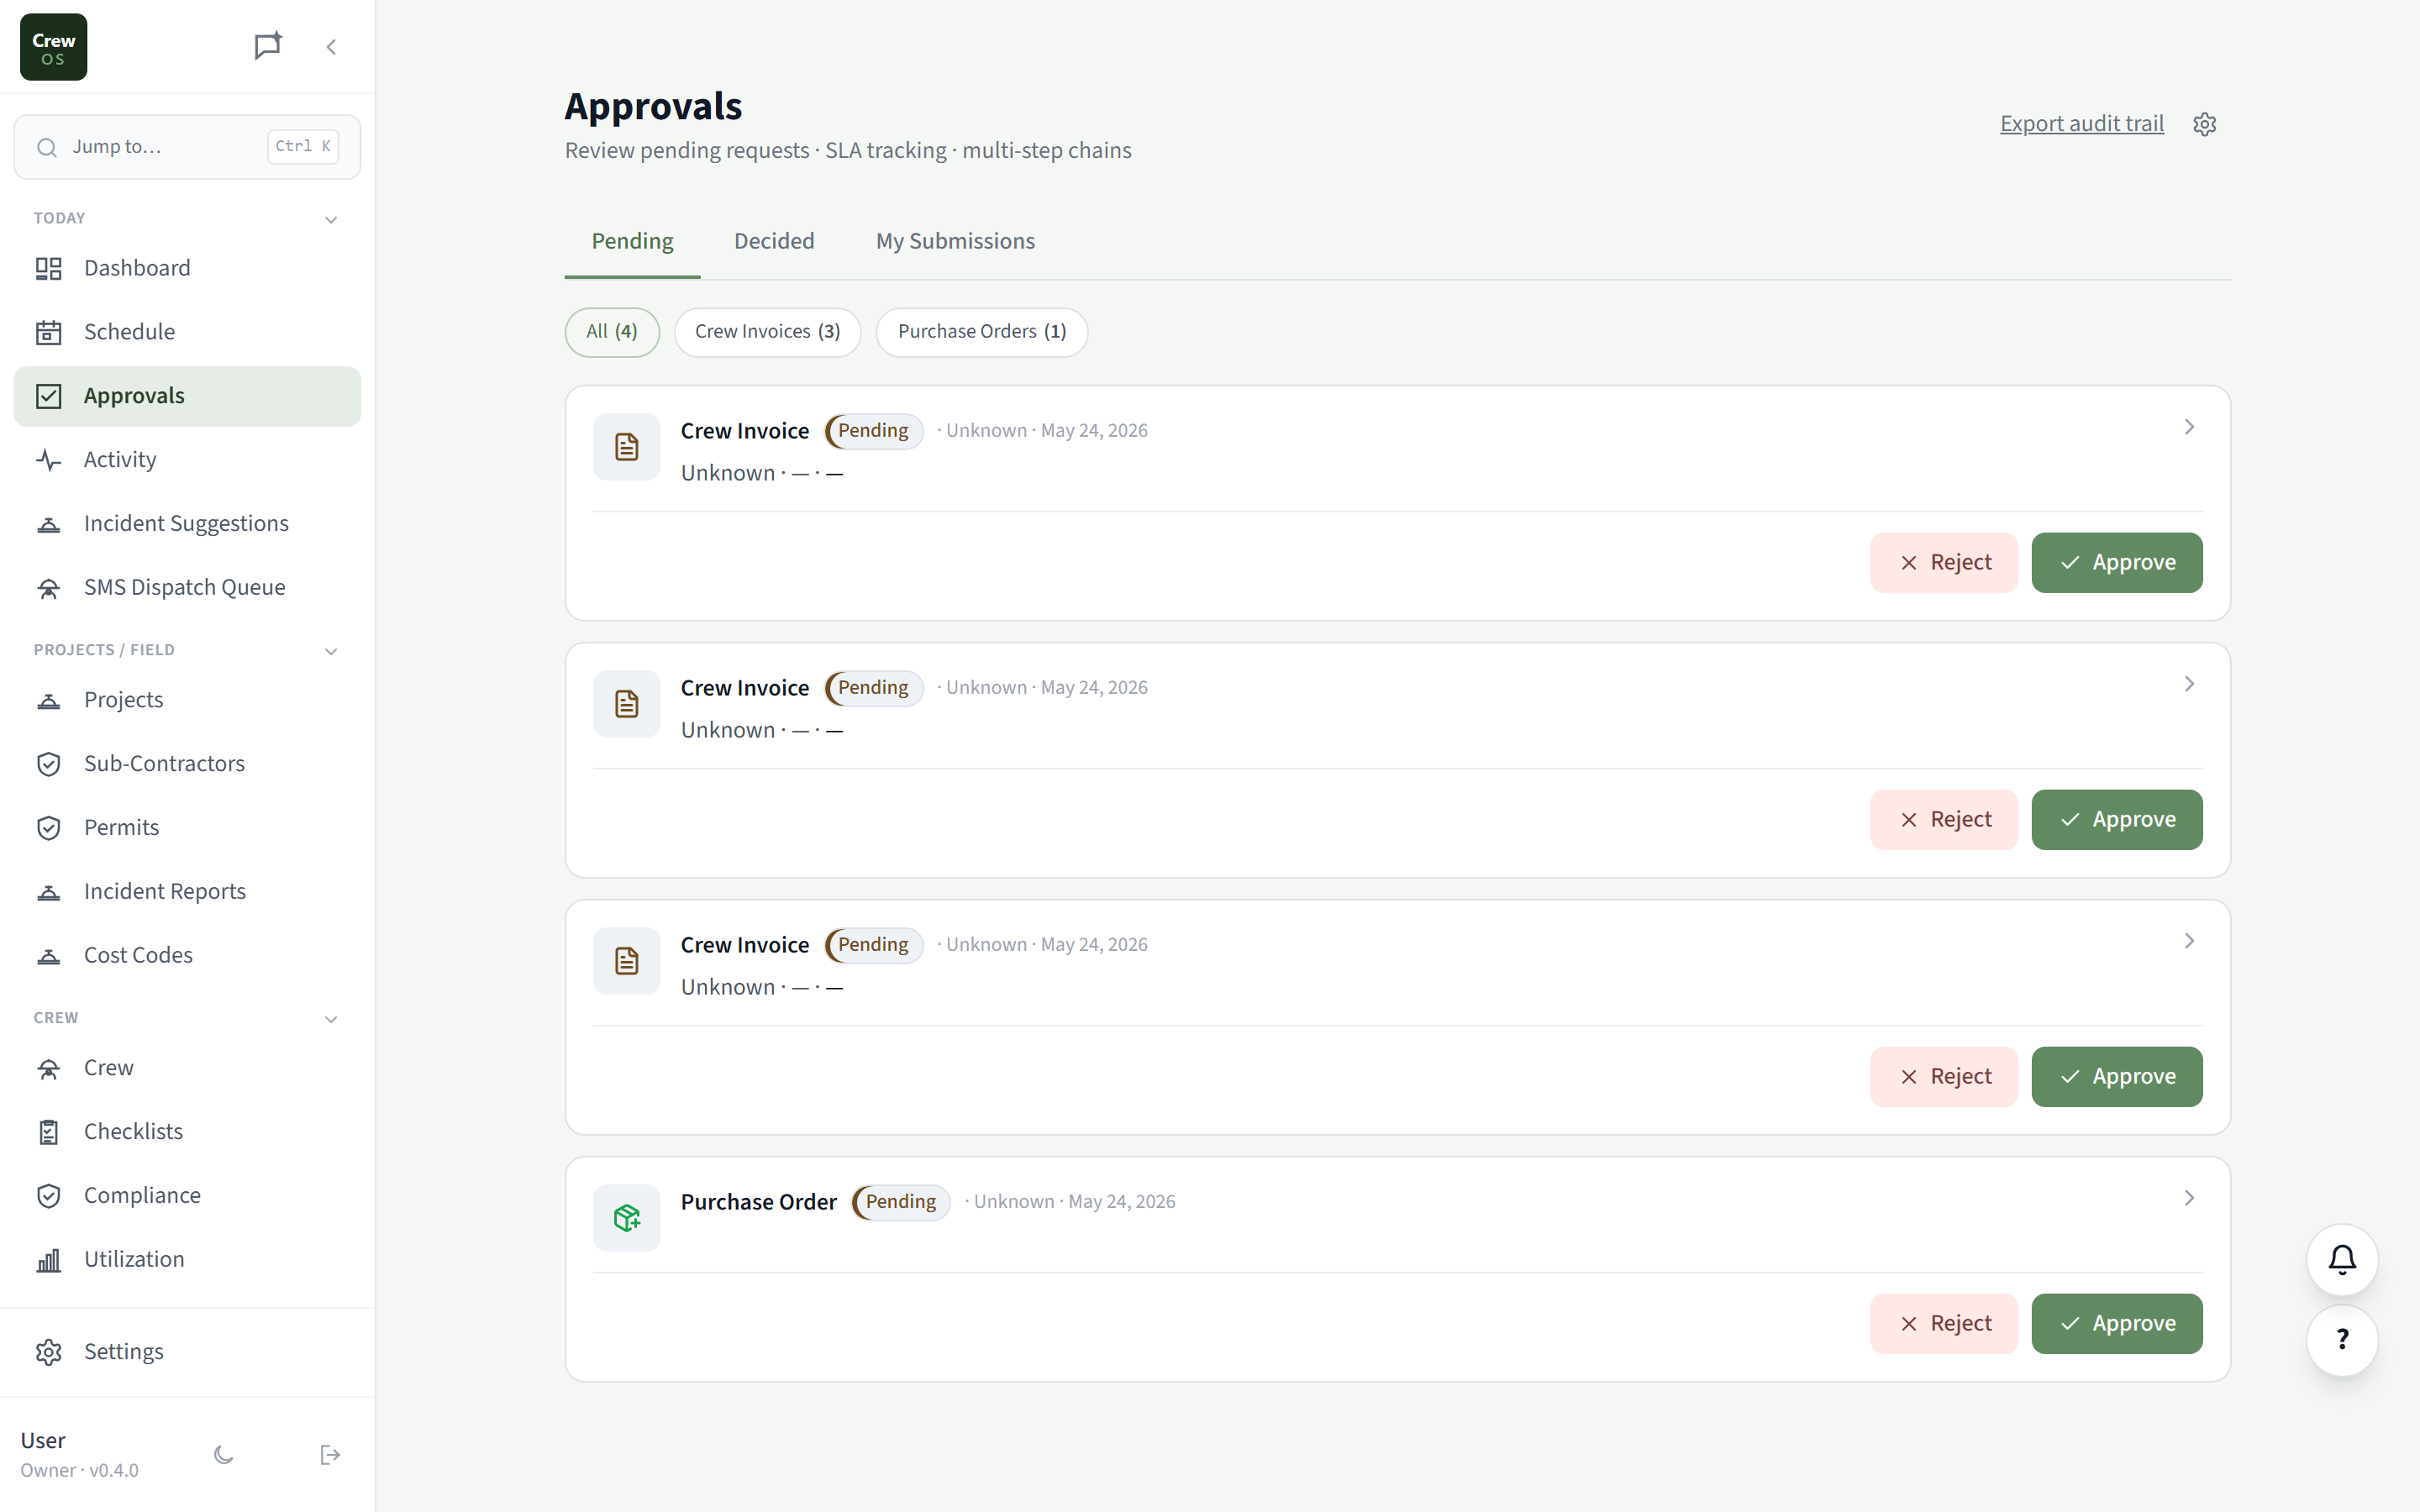Screen dimensions: 2420x1512
Task: Approve the third Crew Invoice
Action: 2116,1077
